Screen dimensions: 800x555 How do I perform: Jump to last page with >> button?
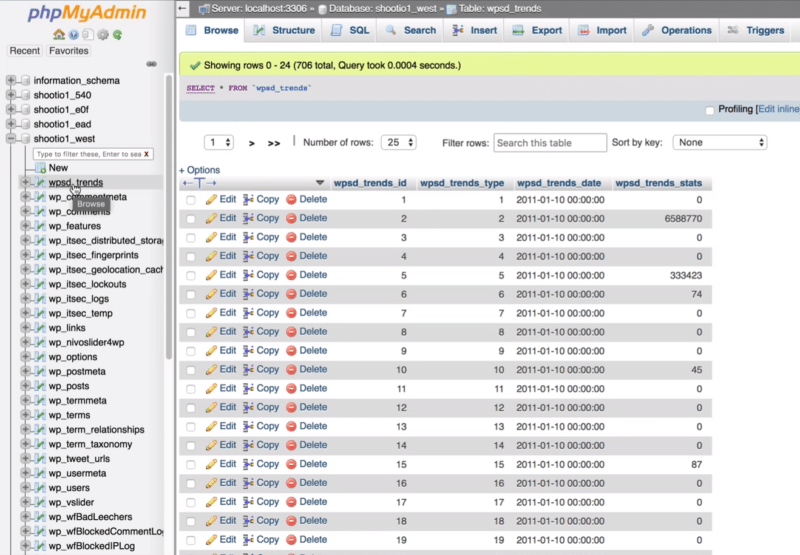click(x=274, y=143)
